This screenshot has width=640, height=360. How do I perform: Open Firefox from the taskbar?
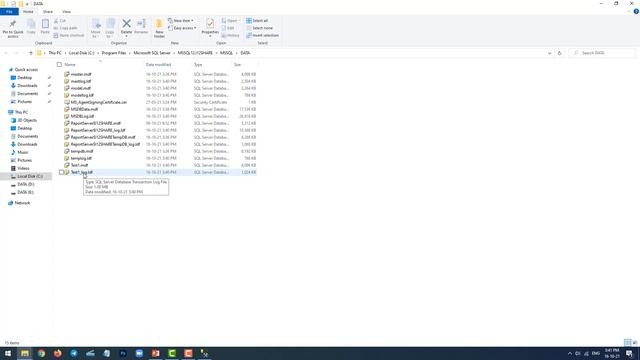[58, 353]
